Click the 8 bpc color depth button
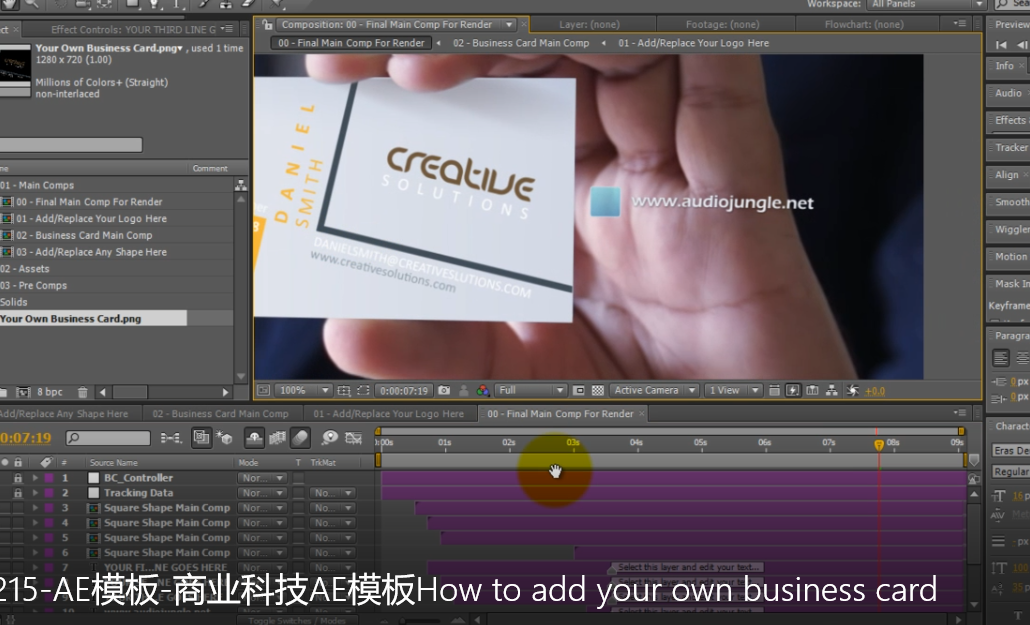1030x625 pixels. (x=50, y=392)
